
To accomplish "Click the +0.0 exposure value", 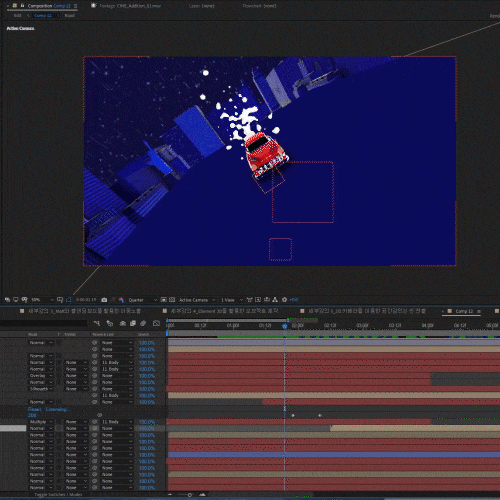I will [x=294, y=300].
